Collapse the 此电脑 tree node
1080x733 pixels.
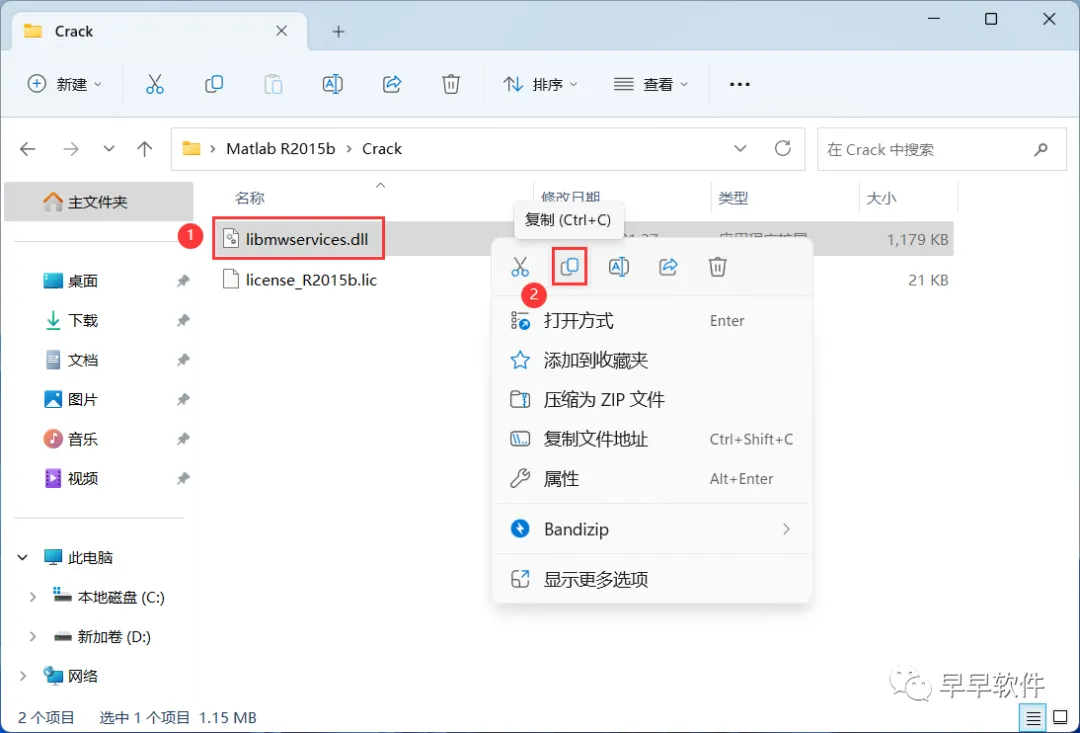click(23, 557)
